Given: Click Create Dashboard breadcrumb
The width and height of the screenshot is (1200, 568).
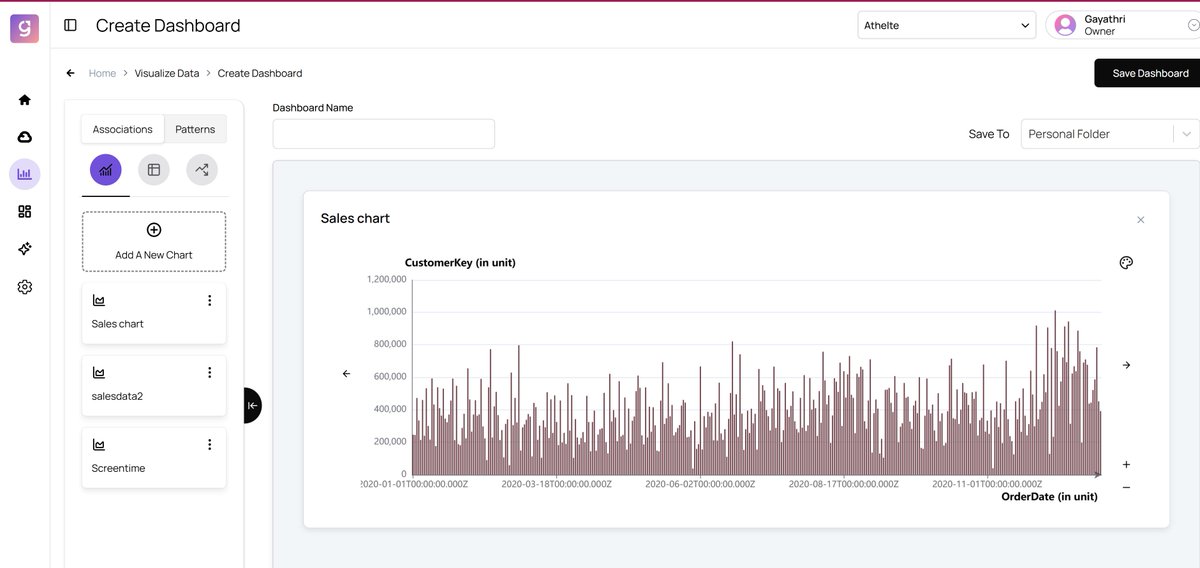Looking at the screenshot, I should [x=260, y=73].
